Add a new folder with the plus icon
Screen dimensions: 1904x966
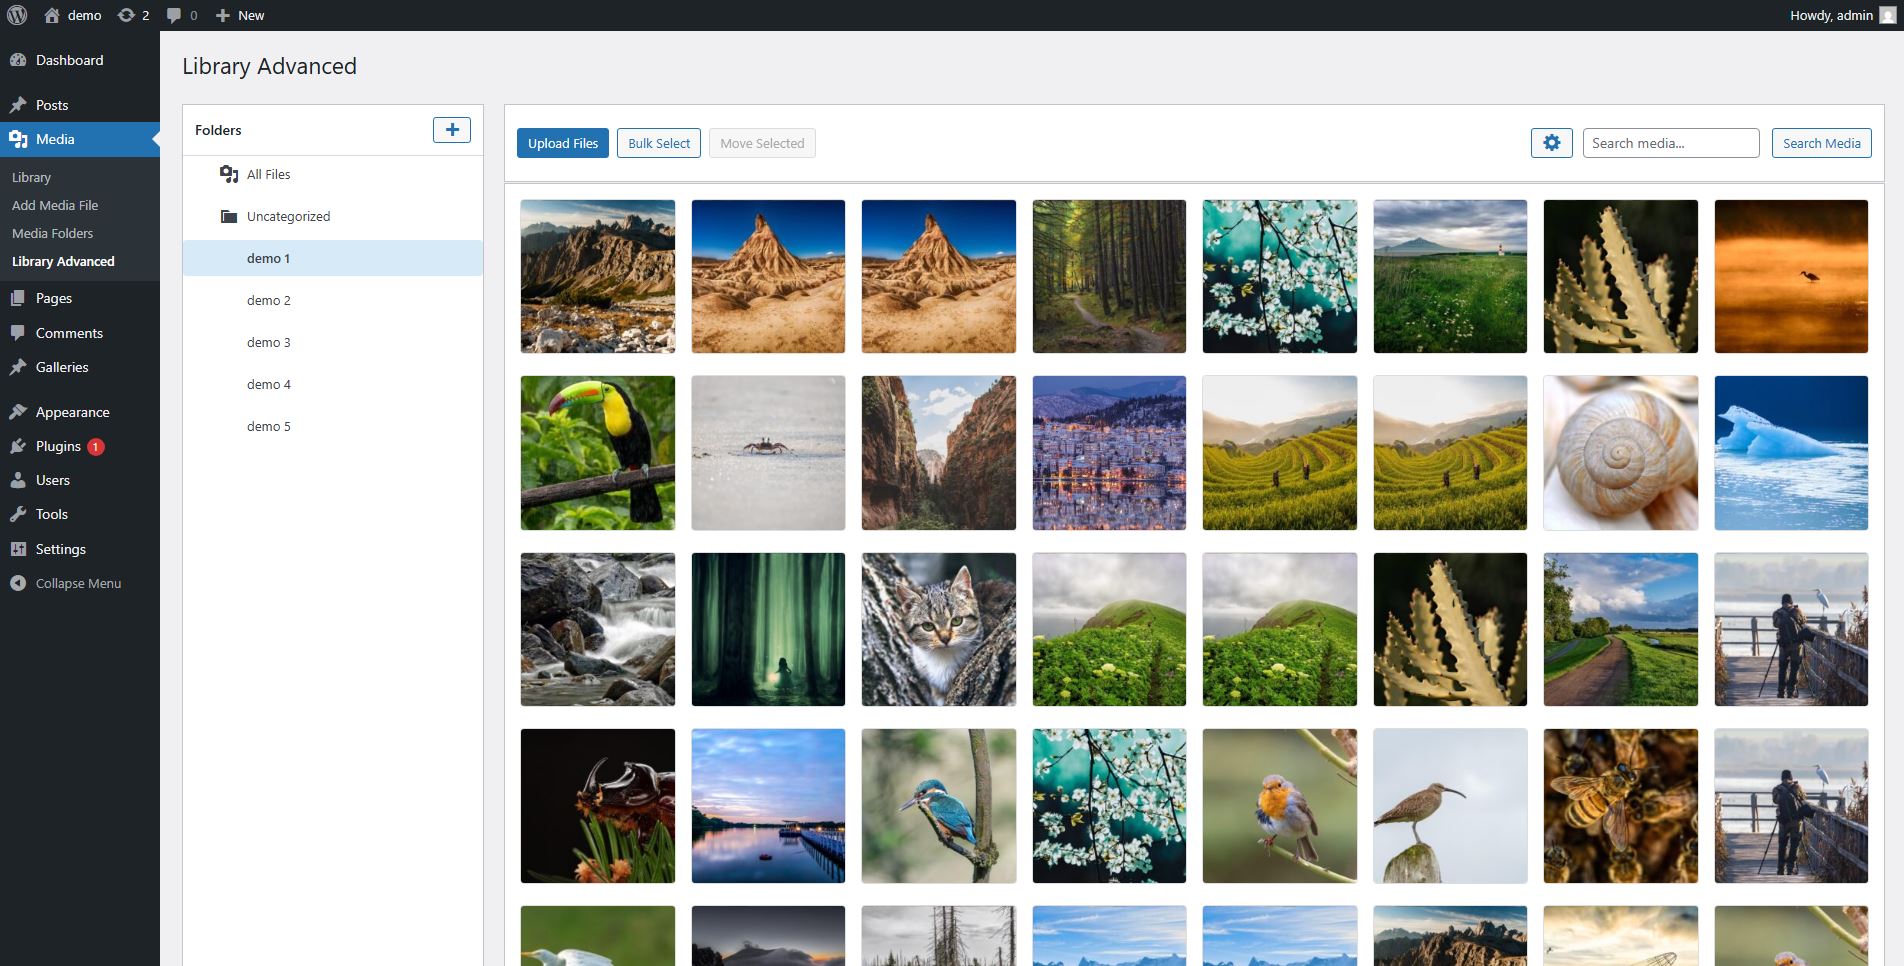(x=452, y=129)
